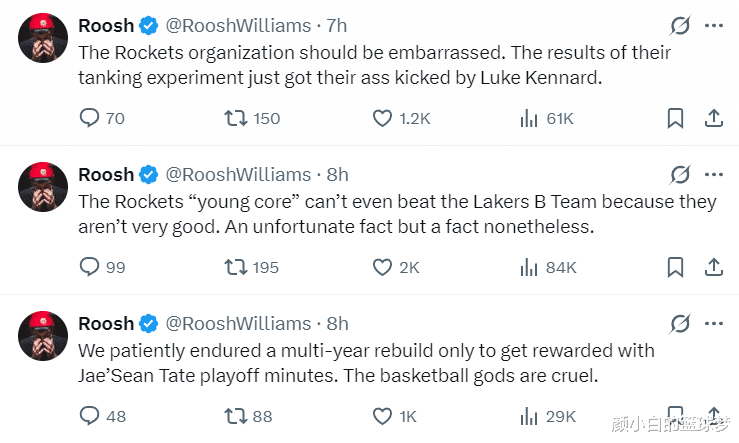Retweet the Luke Kennard tweet

coord(234,118)
